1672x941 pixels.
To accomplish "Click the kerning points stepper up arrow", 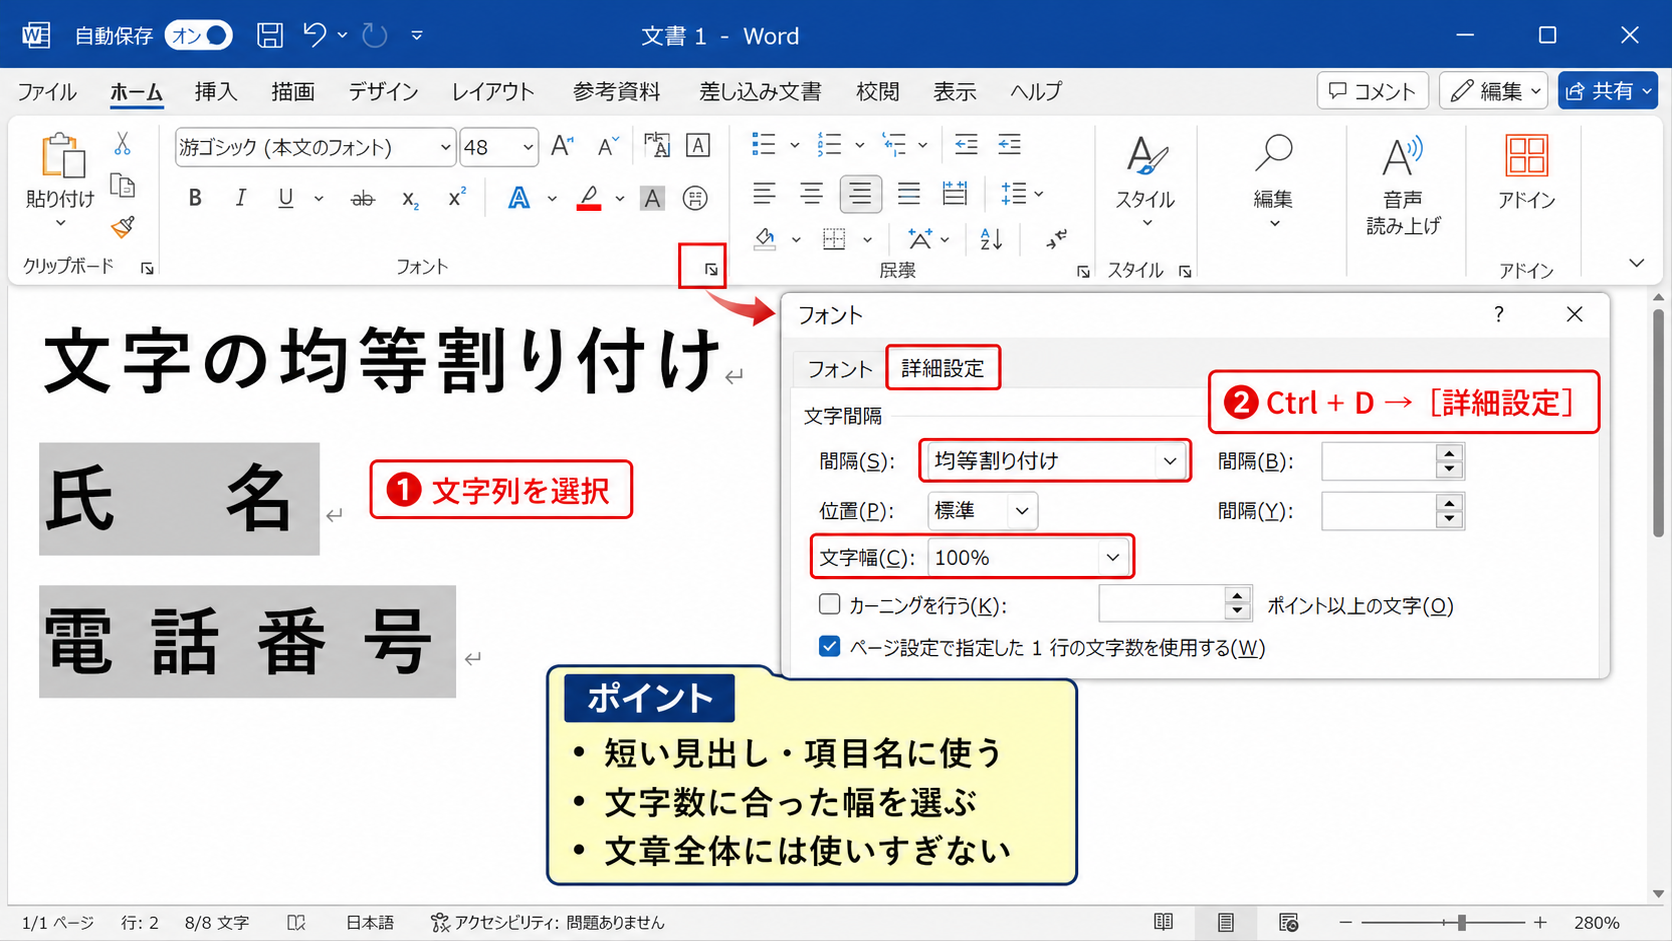I will click(1237, 596).
